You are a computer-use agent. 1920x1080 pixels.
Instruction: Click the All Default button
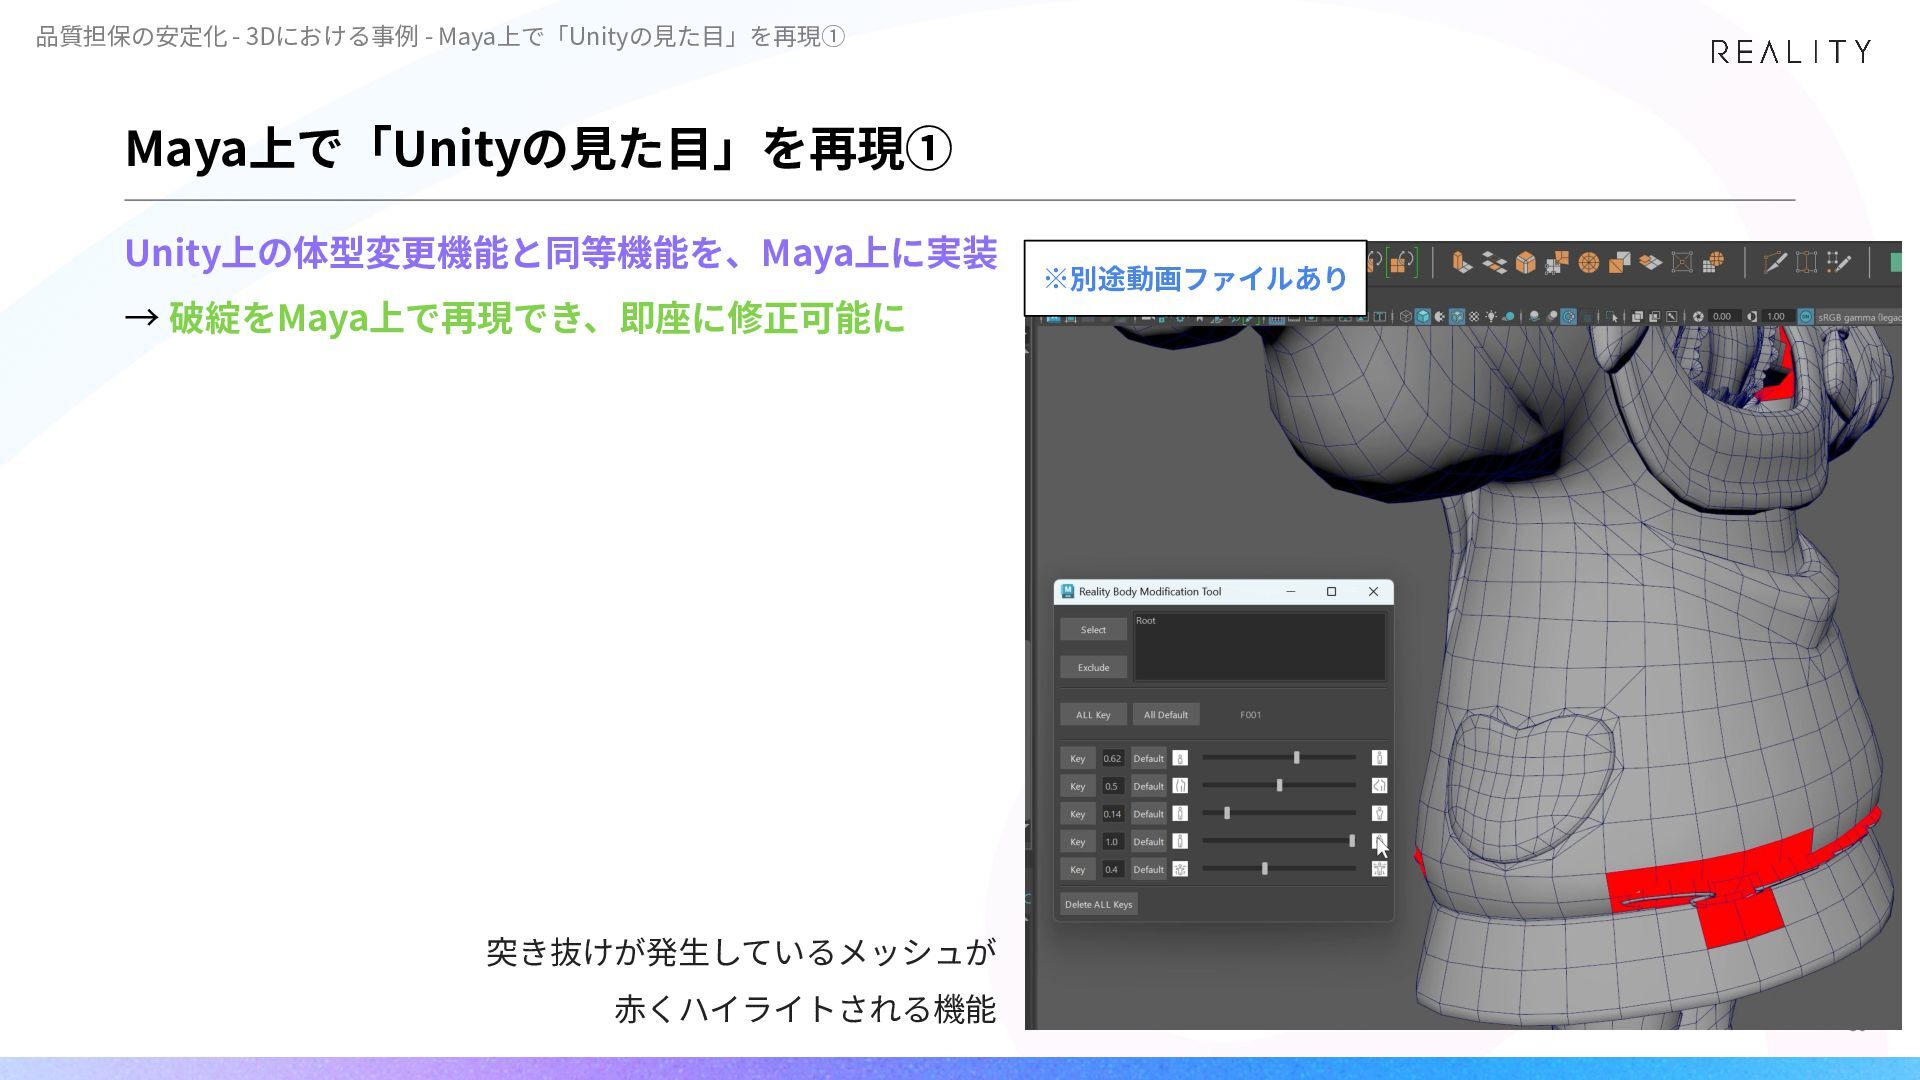tap(1166, 715)
